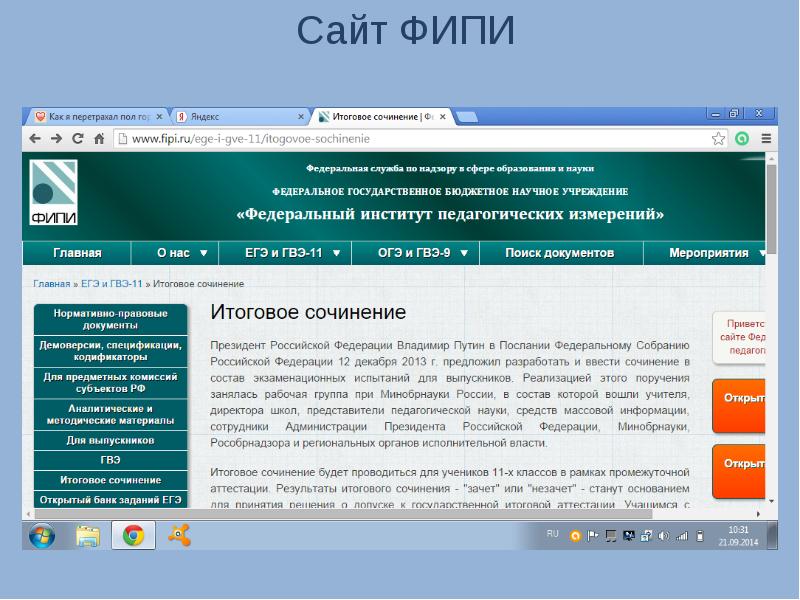The height and width of the screenshot is (600, 800).
Task: Expand the ОГЭ и ГВЭ-9 dropdown menu
Action: pos(416,253)
